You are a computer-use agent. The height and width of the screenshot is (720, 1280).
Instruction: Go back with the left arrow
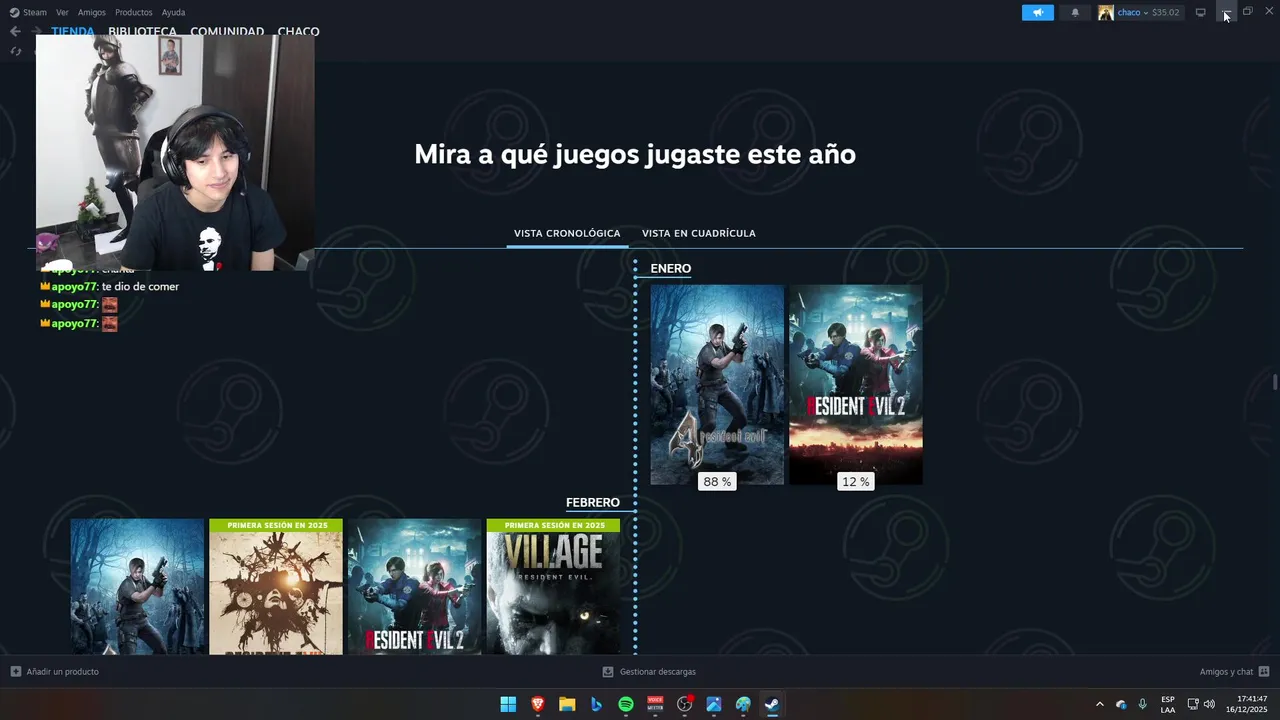click(15, 31)
